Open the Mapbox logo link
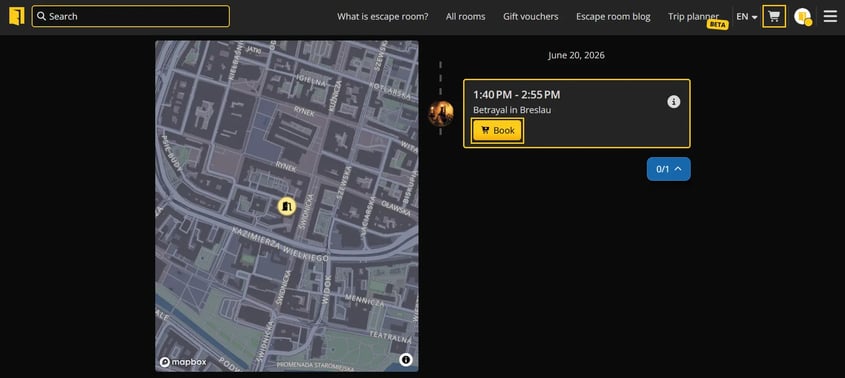The height and width of the screenshot is (378, 845). point(183,362)
